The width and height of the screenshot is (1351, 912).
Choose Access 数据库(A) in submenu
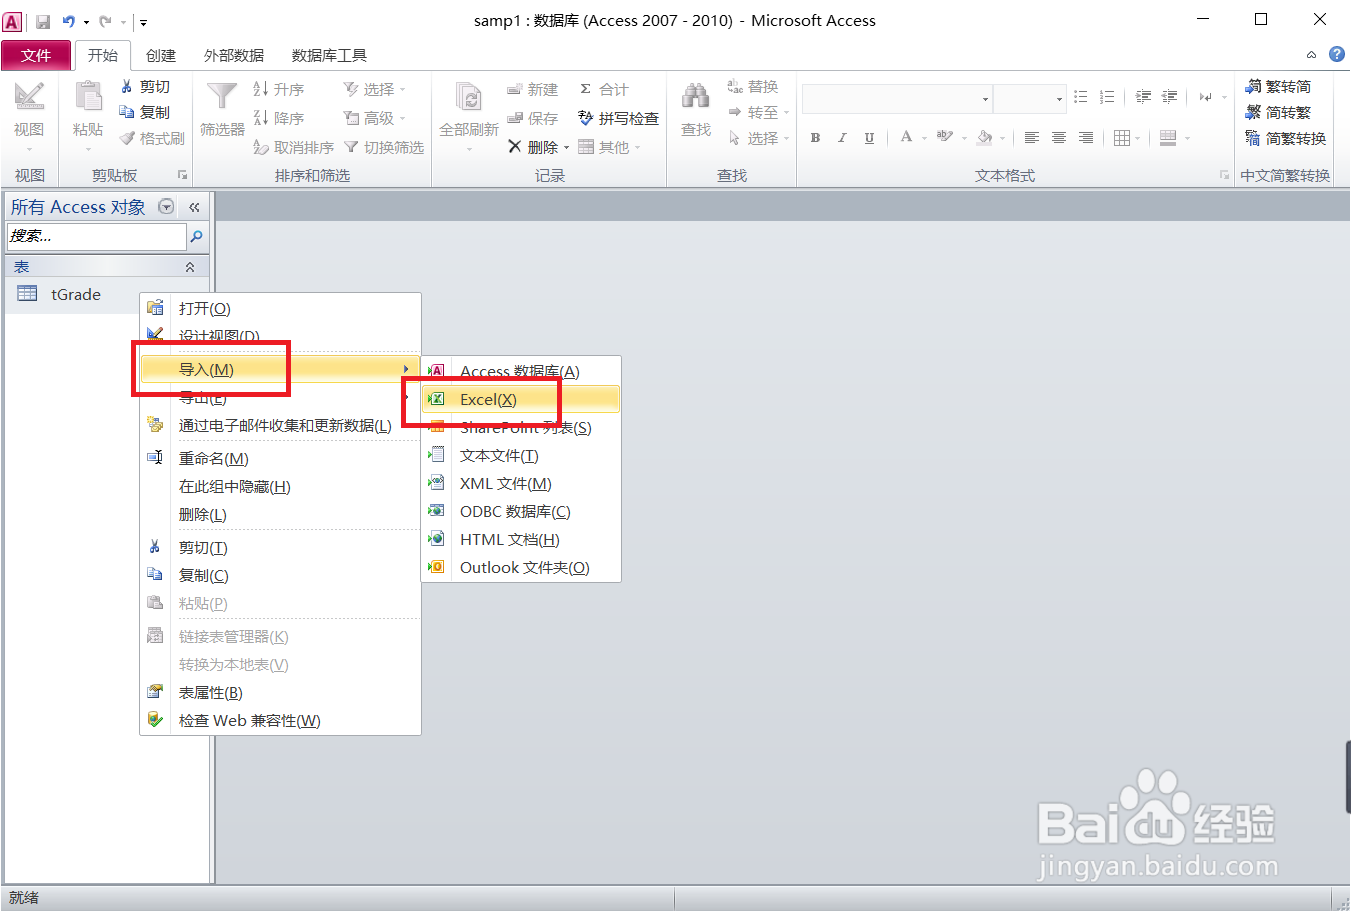pos(521,371)
